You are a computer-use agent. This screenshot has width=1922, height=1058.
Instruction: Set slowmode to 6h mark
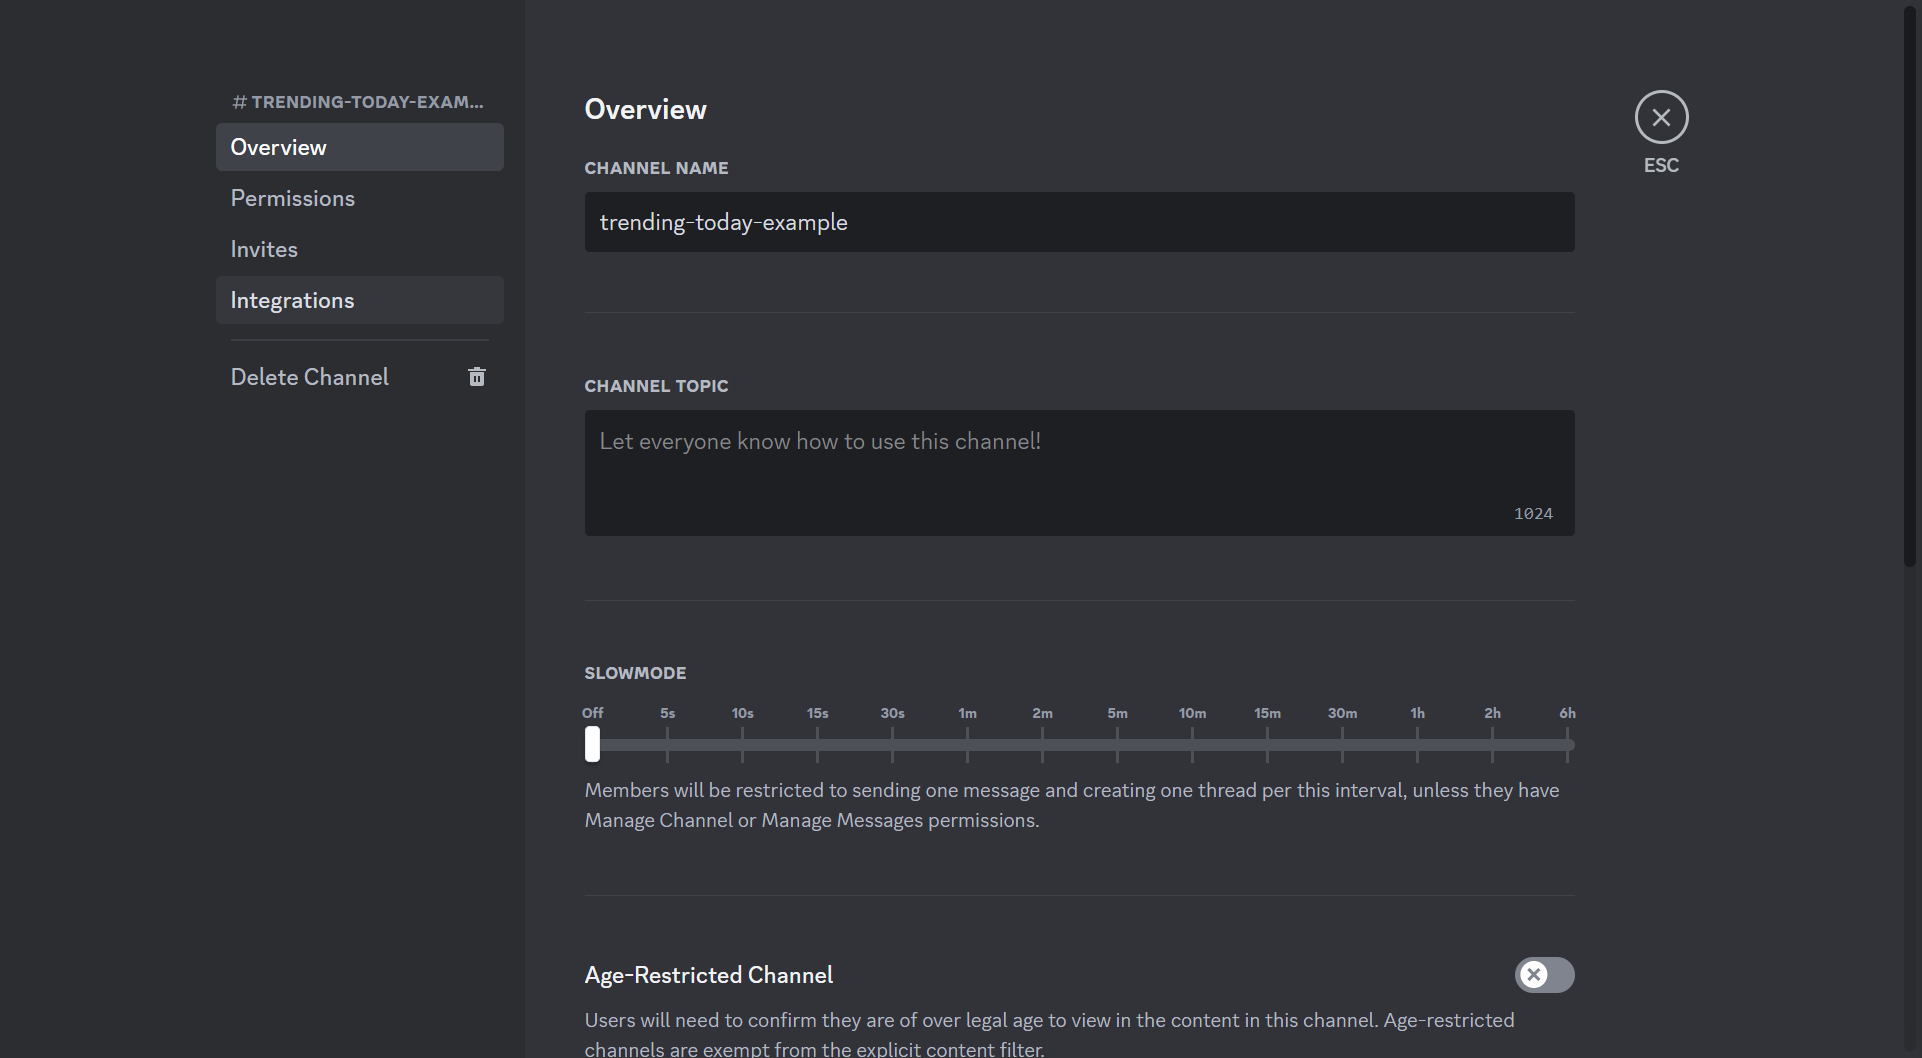point(1567,744)
